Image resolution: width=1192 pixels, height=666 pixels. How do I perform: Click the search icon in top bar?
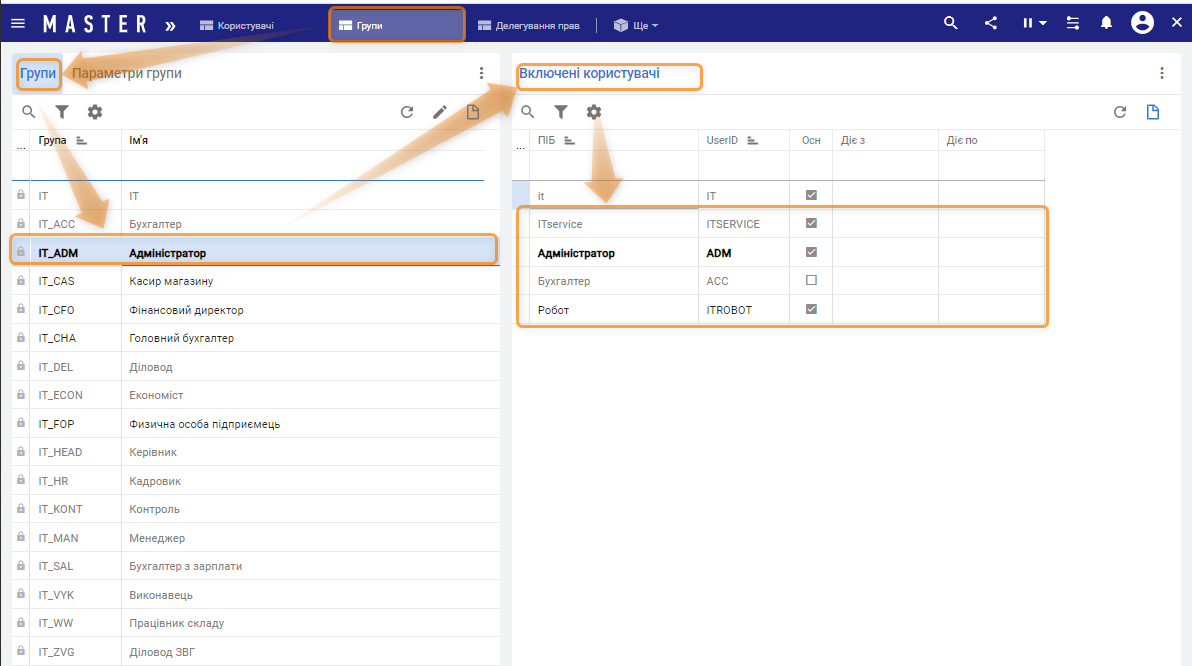(x=951, y=24)
